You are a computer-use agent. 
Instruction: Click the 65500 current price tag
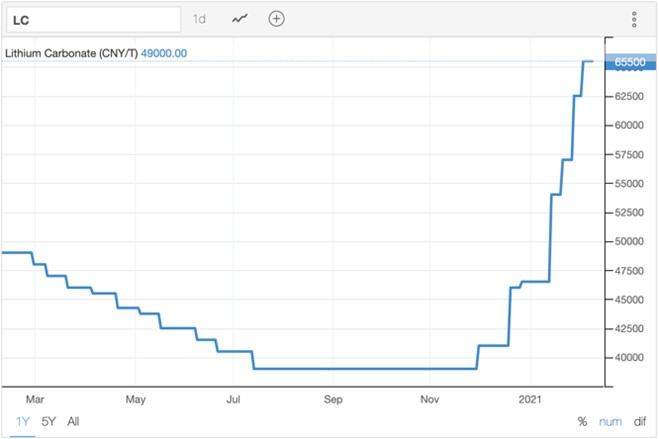pyautogui.click(x=629, y=62)
